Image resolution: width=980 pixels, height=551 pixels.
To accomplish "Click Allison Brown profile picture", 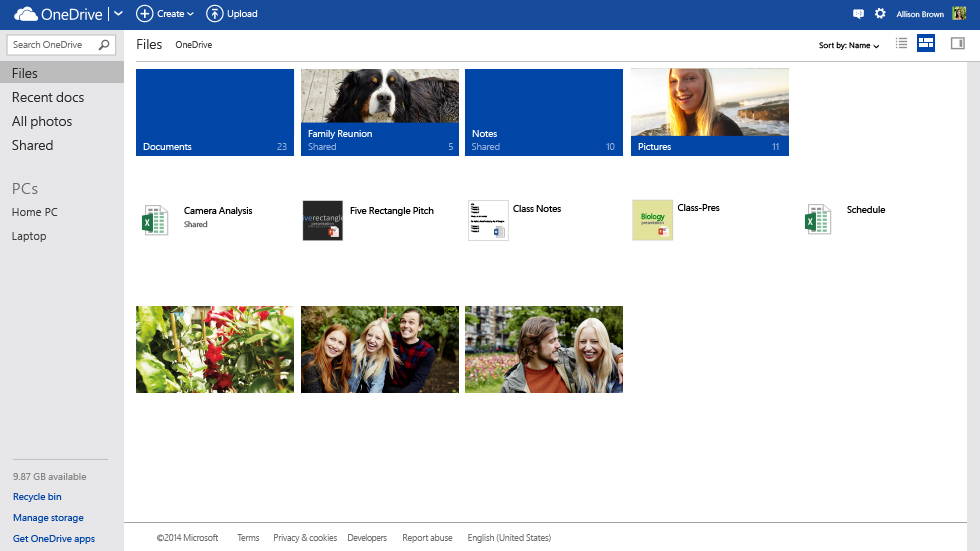I will pos(959,14).
